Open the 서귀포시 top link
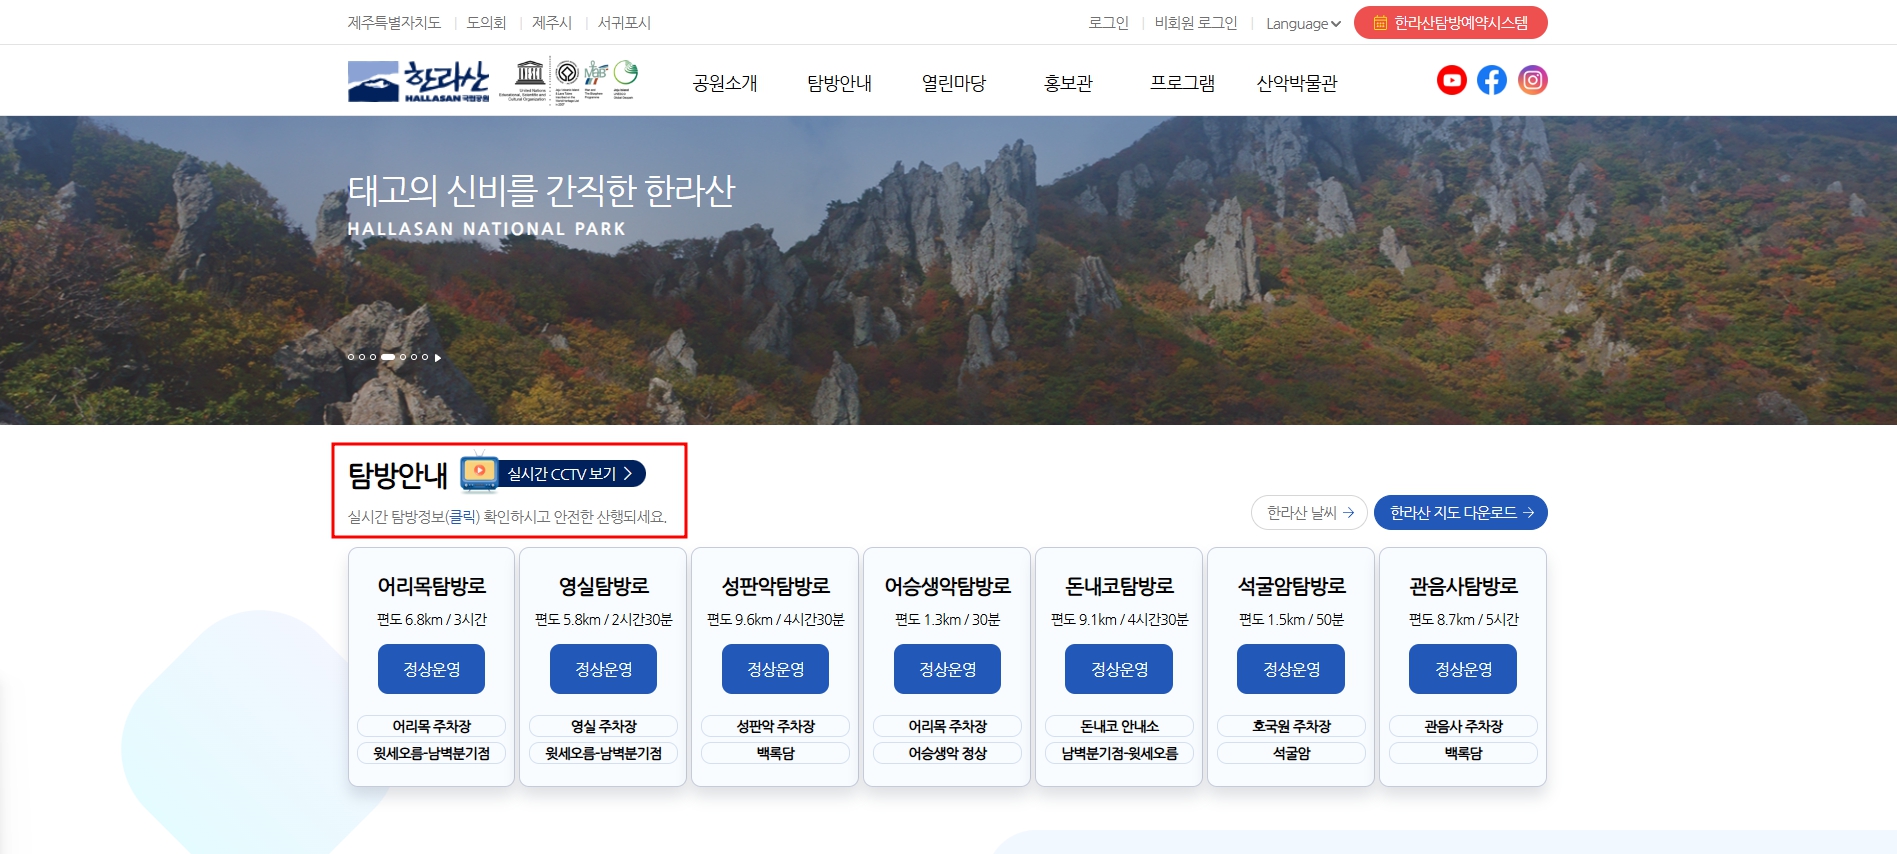 pos(624,23)
